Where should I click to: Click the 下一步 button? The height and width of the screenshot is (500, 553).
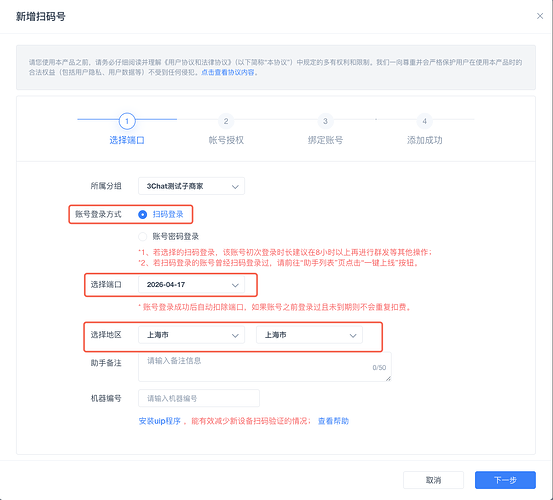coord(505,480)
